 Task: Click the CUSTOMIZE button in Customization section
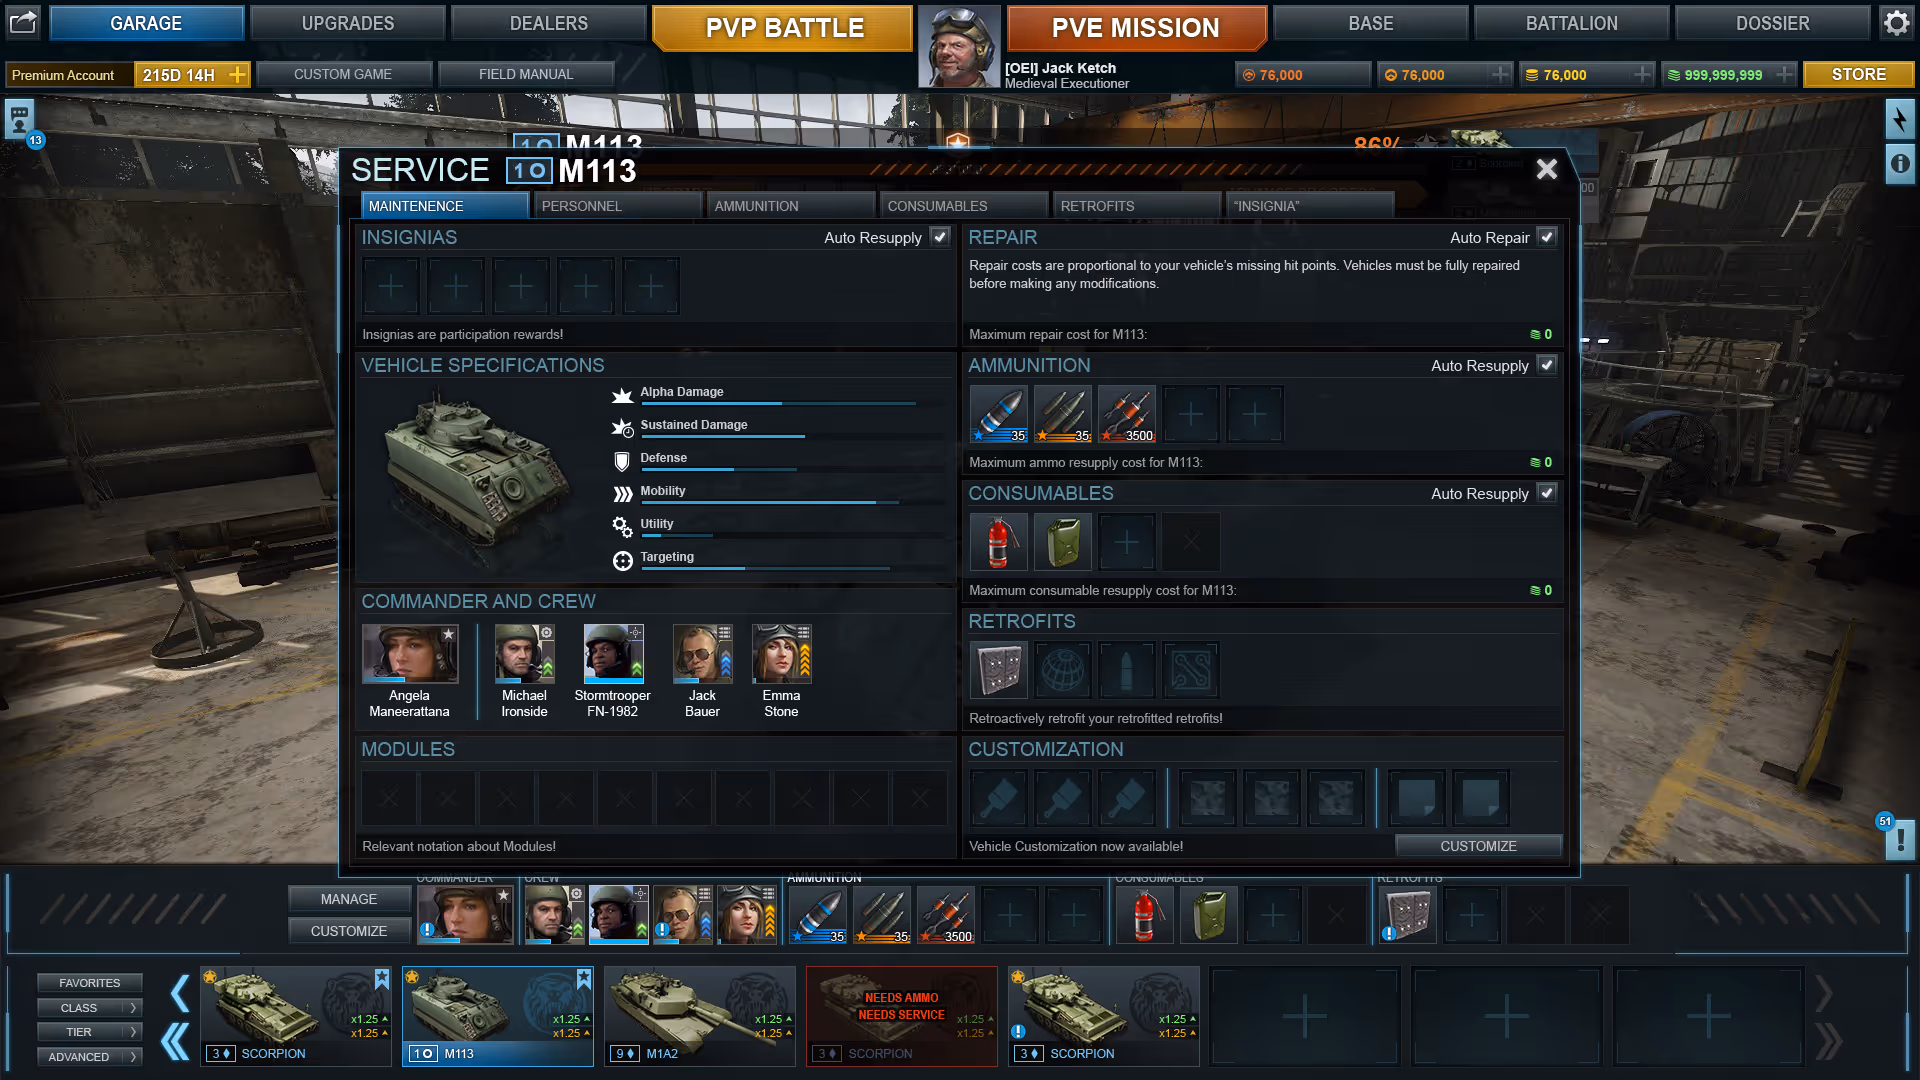click(x=1478, y=846)
